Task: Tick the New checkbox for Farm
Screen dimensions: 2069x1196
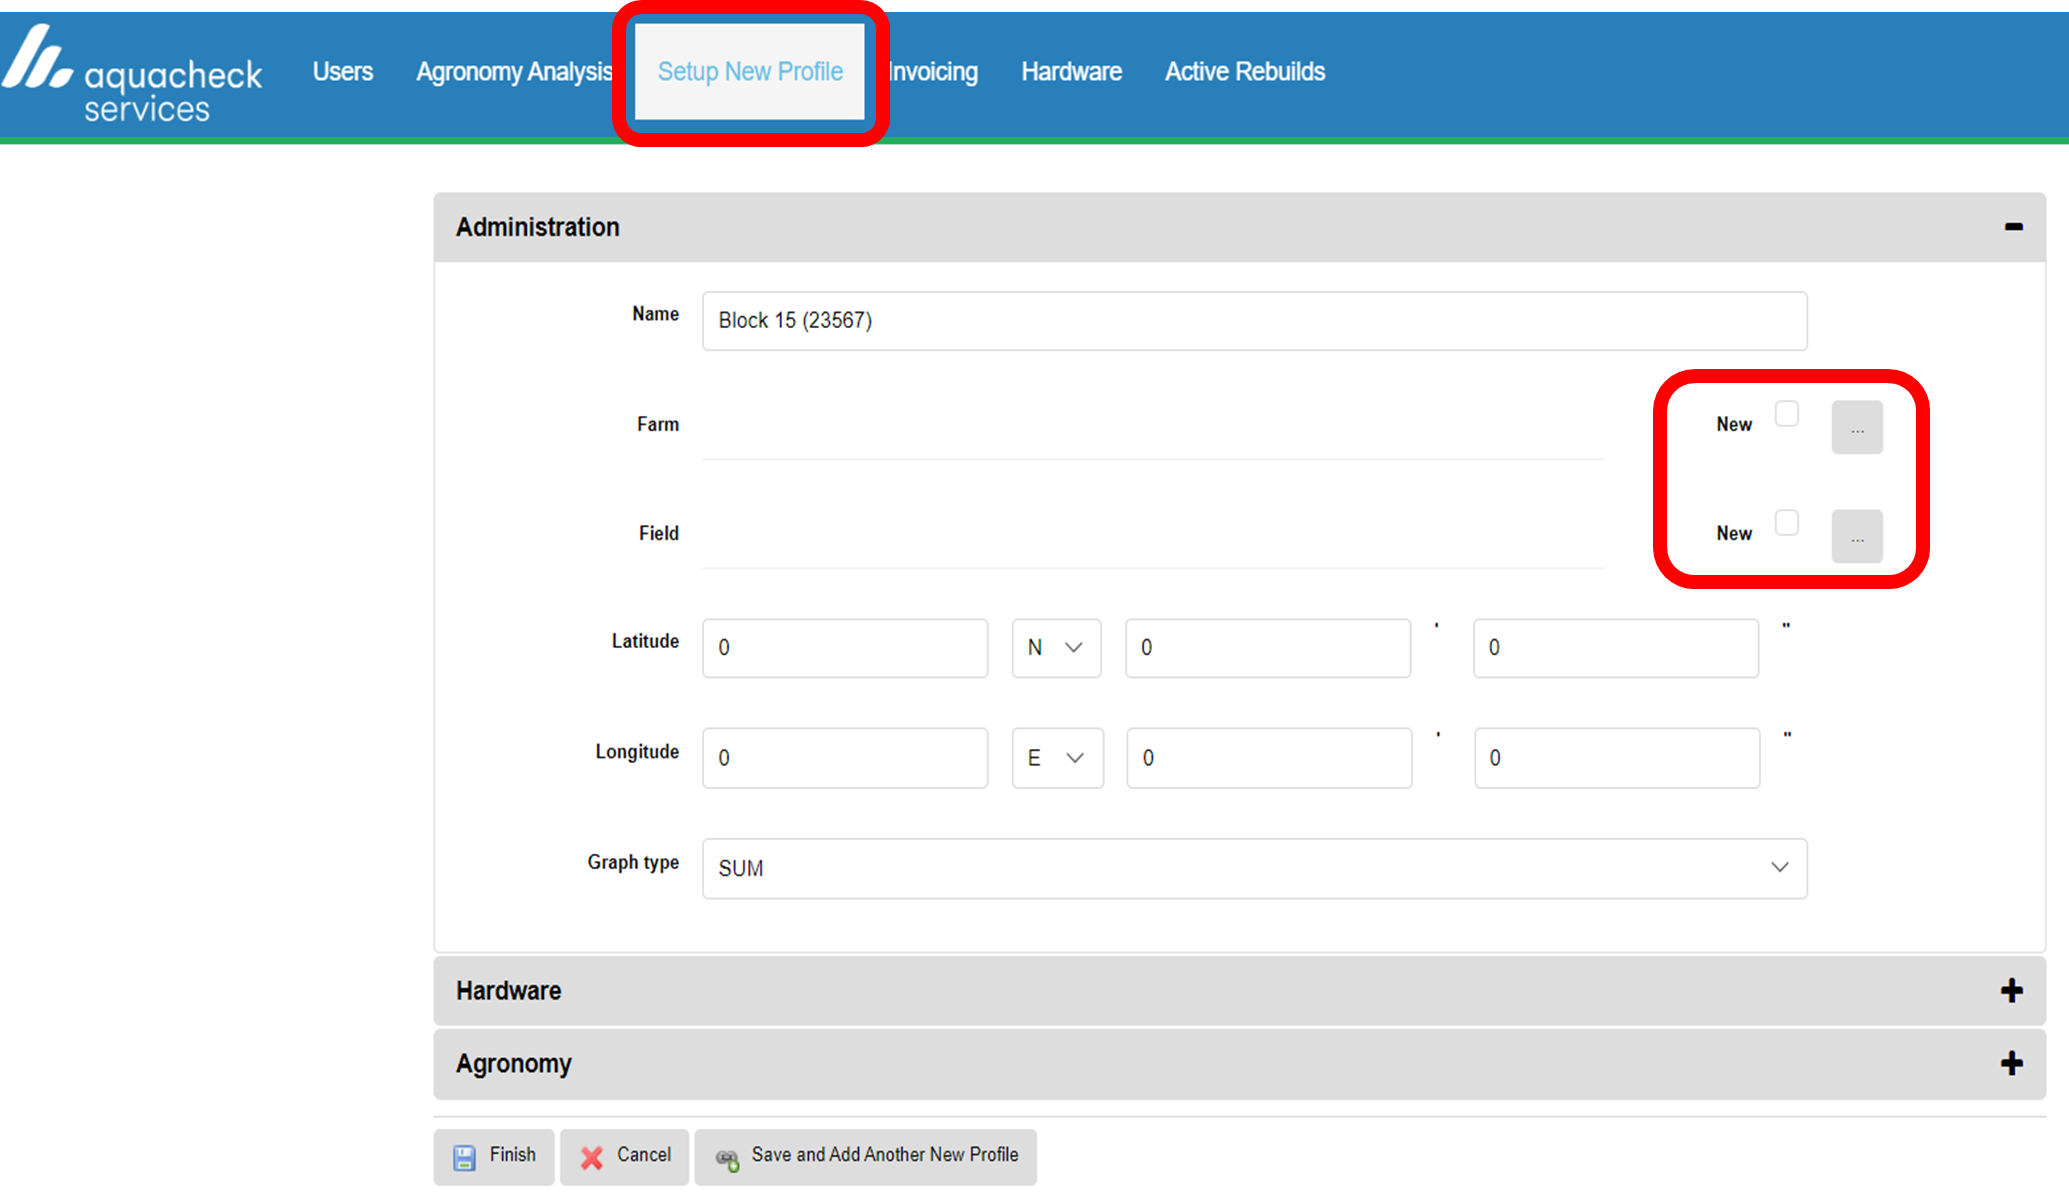Action: (x=1786, y=413)
